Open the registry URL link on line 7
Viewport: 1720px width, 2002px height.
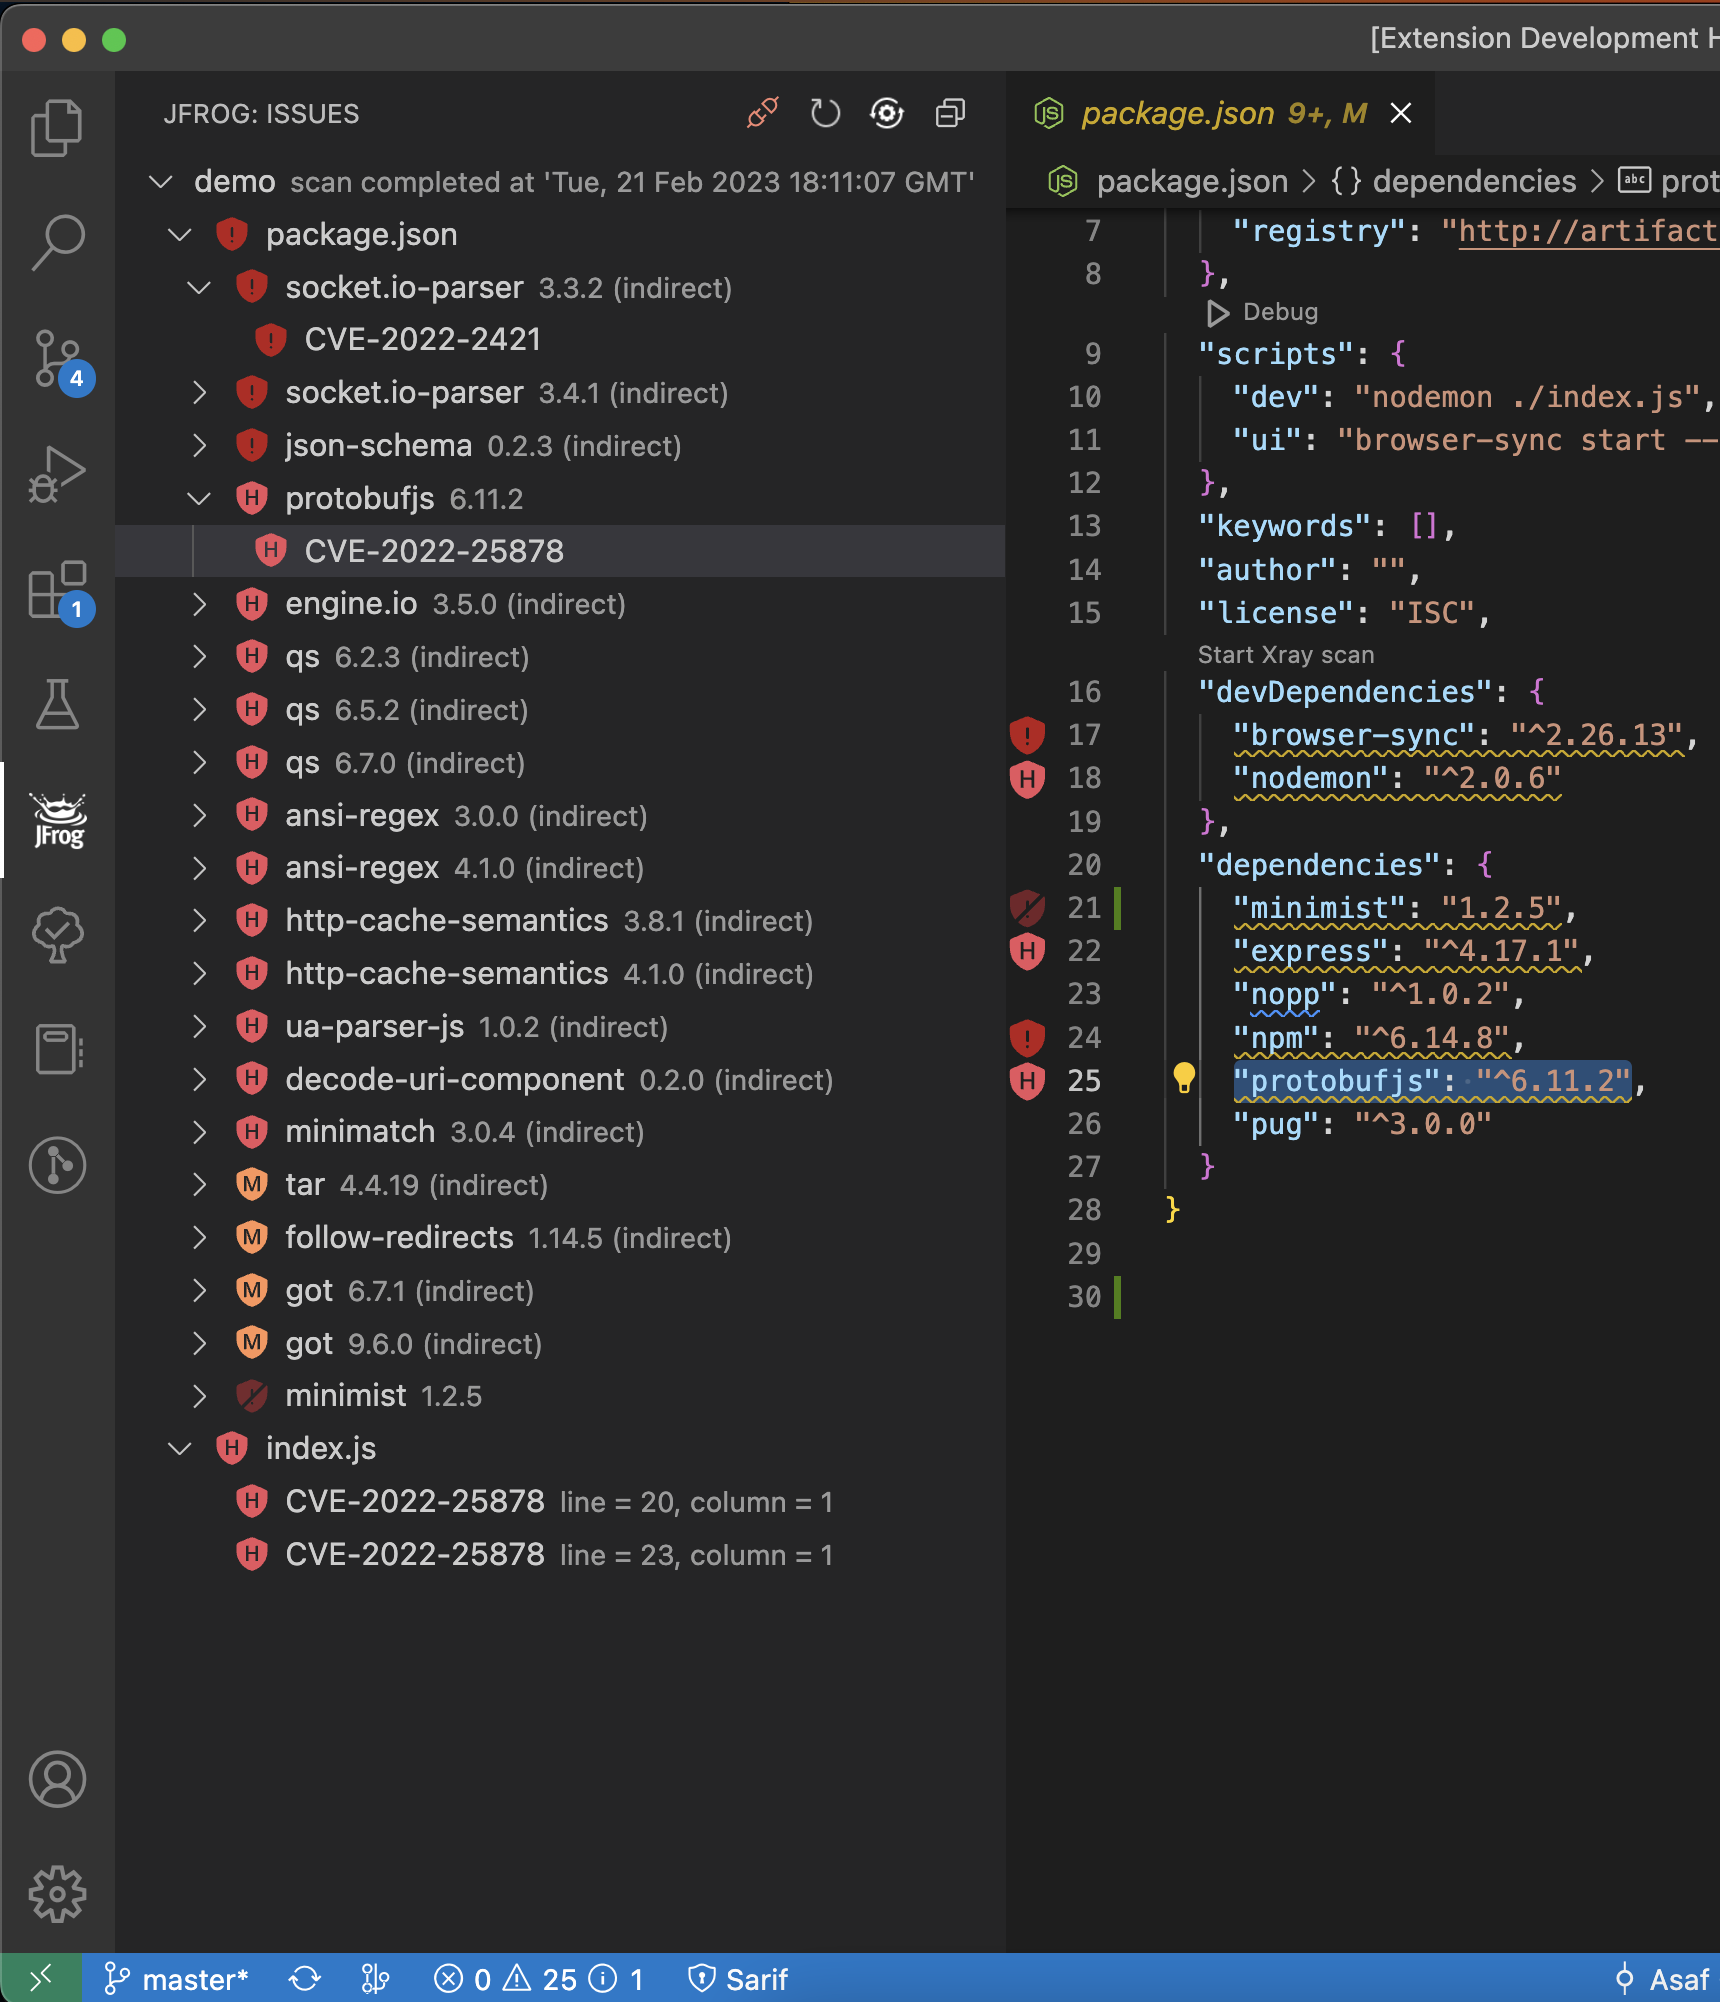coord(1588,231)
